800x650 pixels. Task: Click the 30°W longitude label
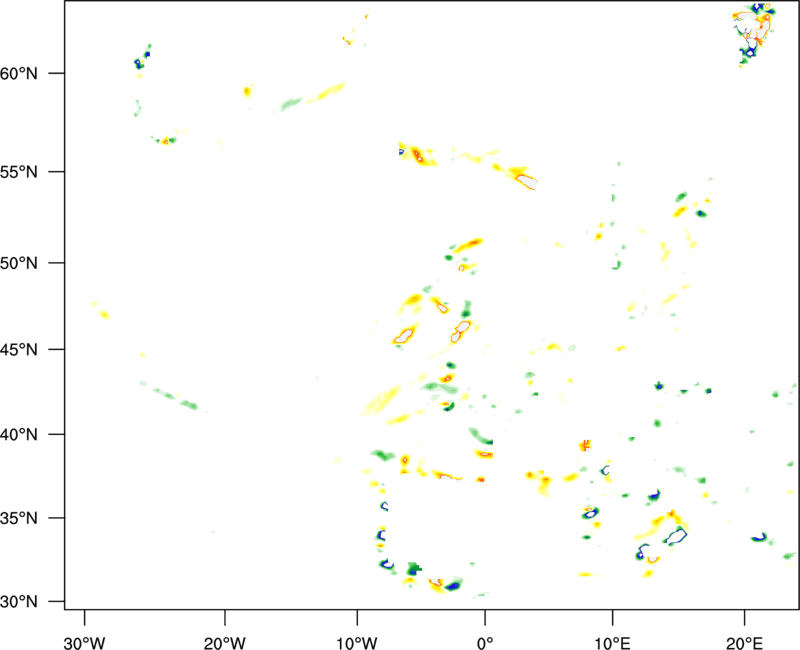85,643
